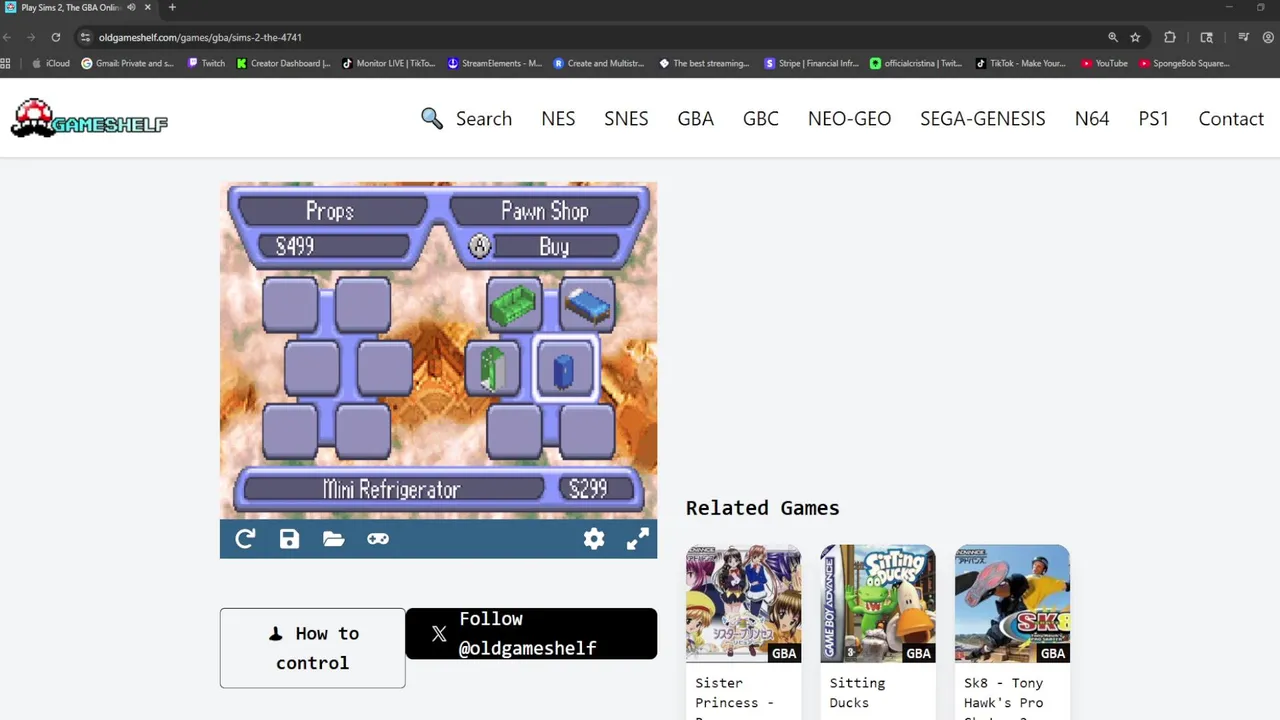Viewport: 1280px width, 720px height.
Task: Open the Contact page
Action: point(1231,118)
